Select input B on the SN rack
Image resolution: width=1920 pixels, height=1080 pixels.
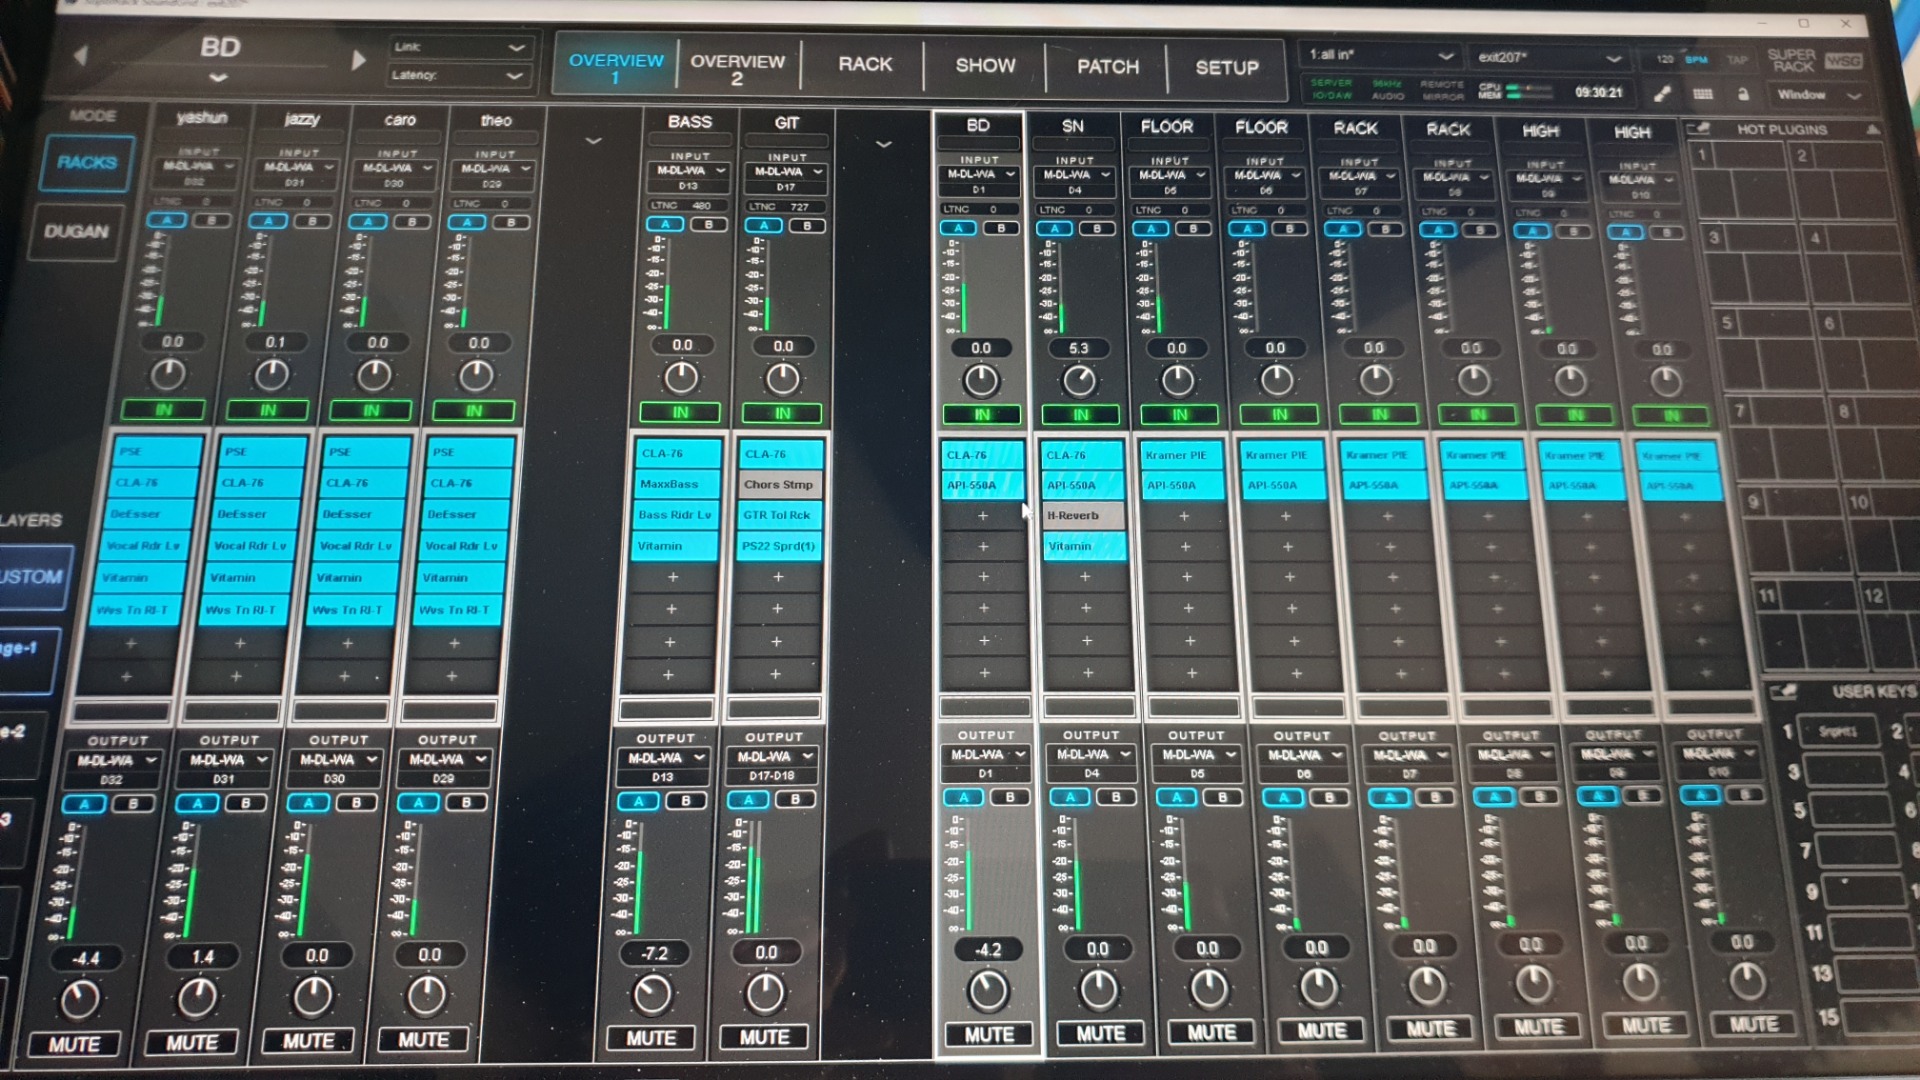pos(1098,229)
